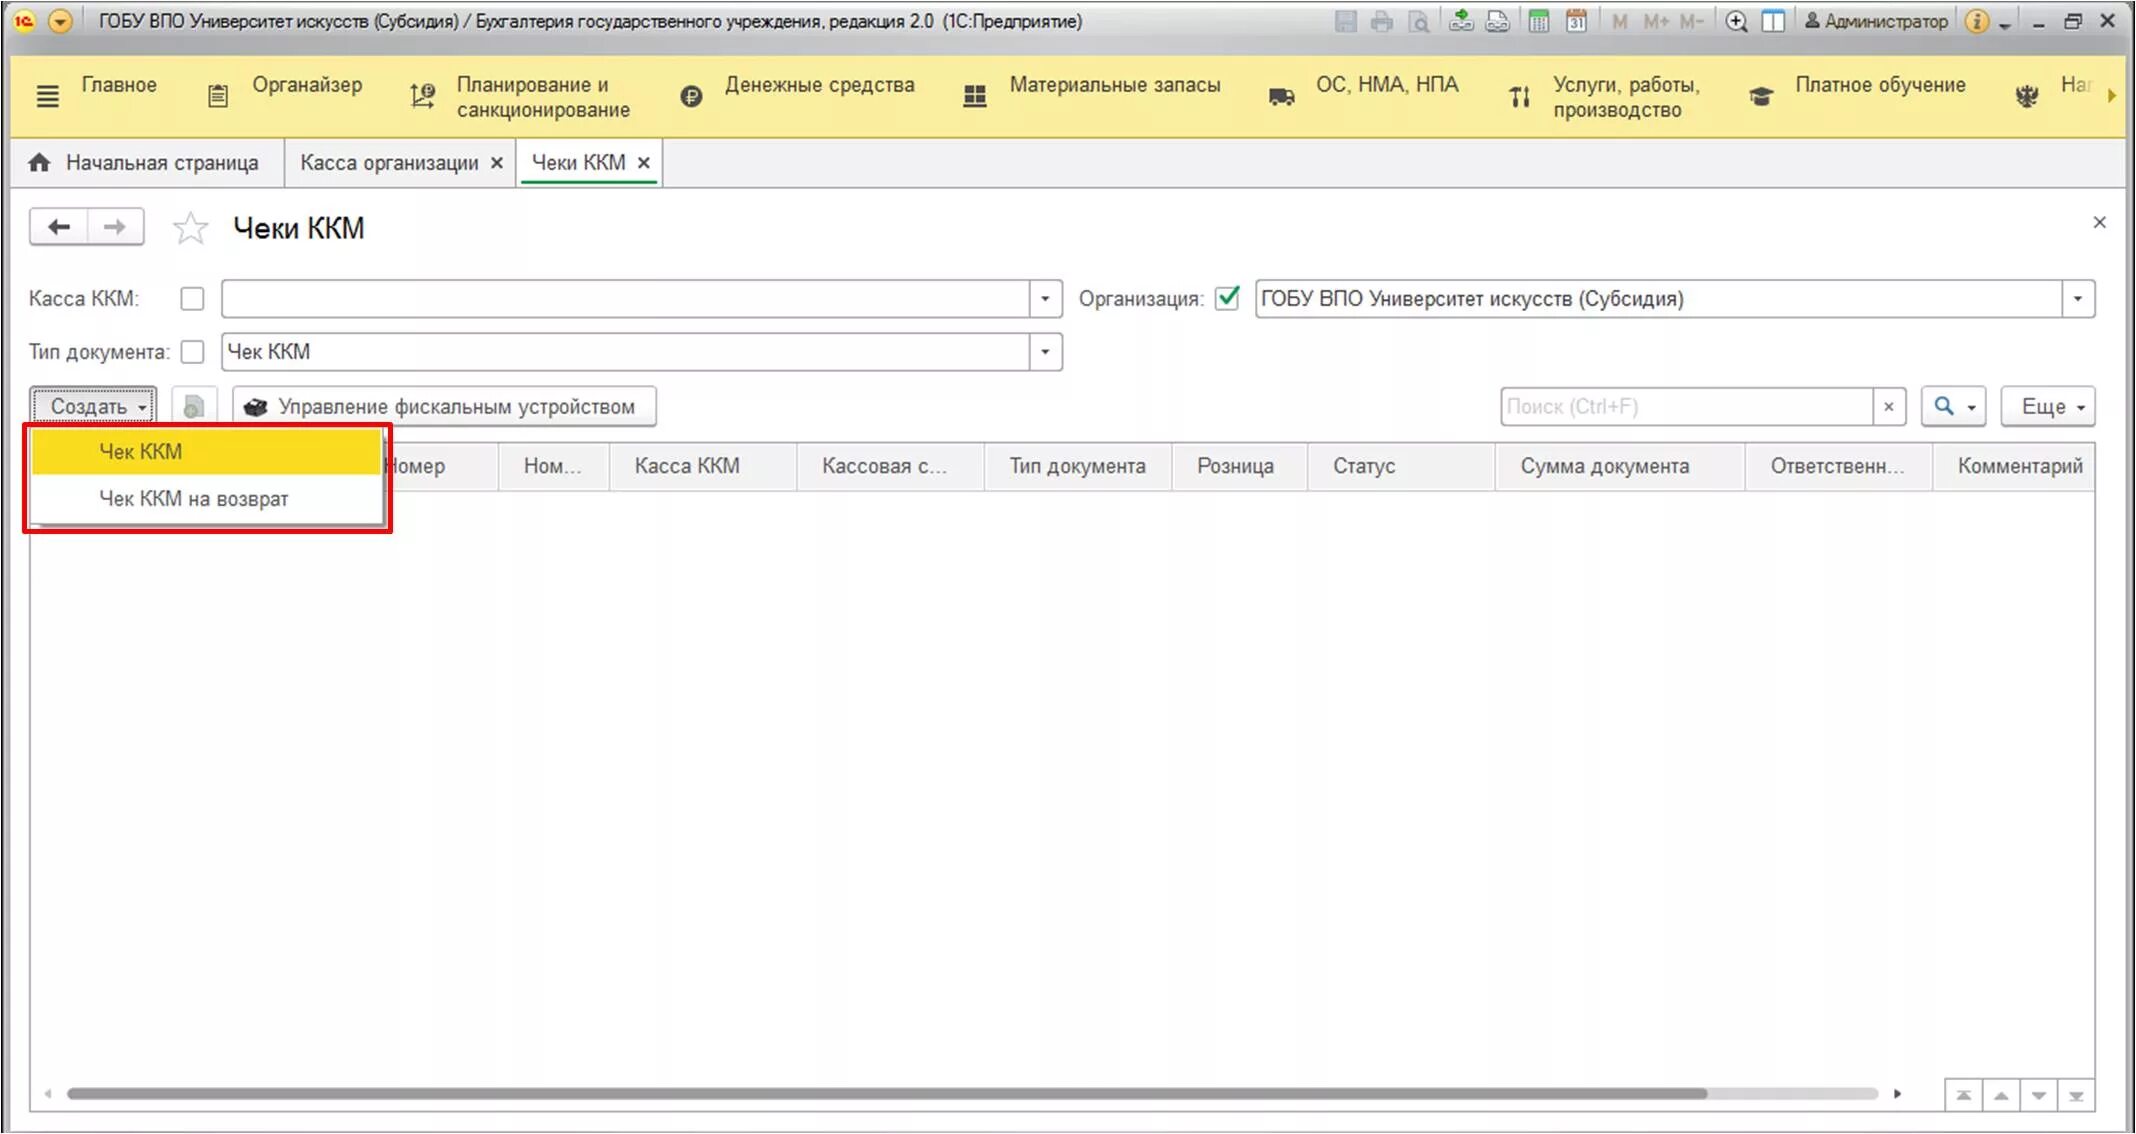Select Чек ККМ на возврат menu item

193,498
